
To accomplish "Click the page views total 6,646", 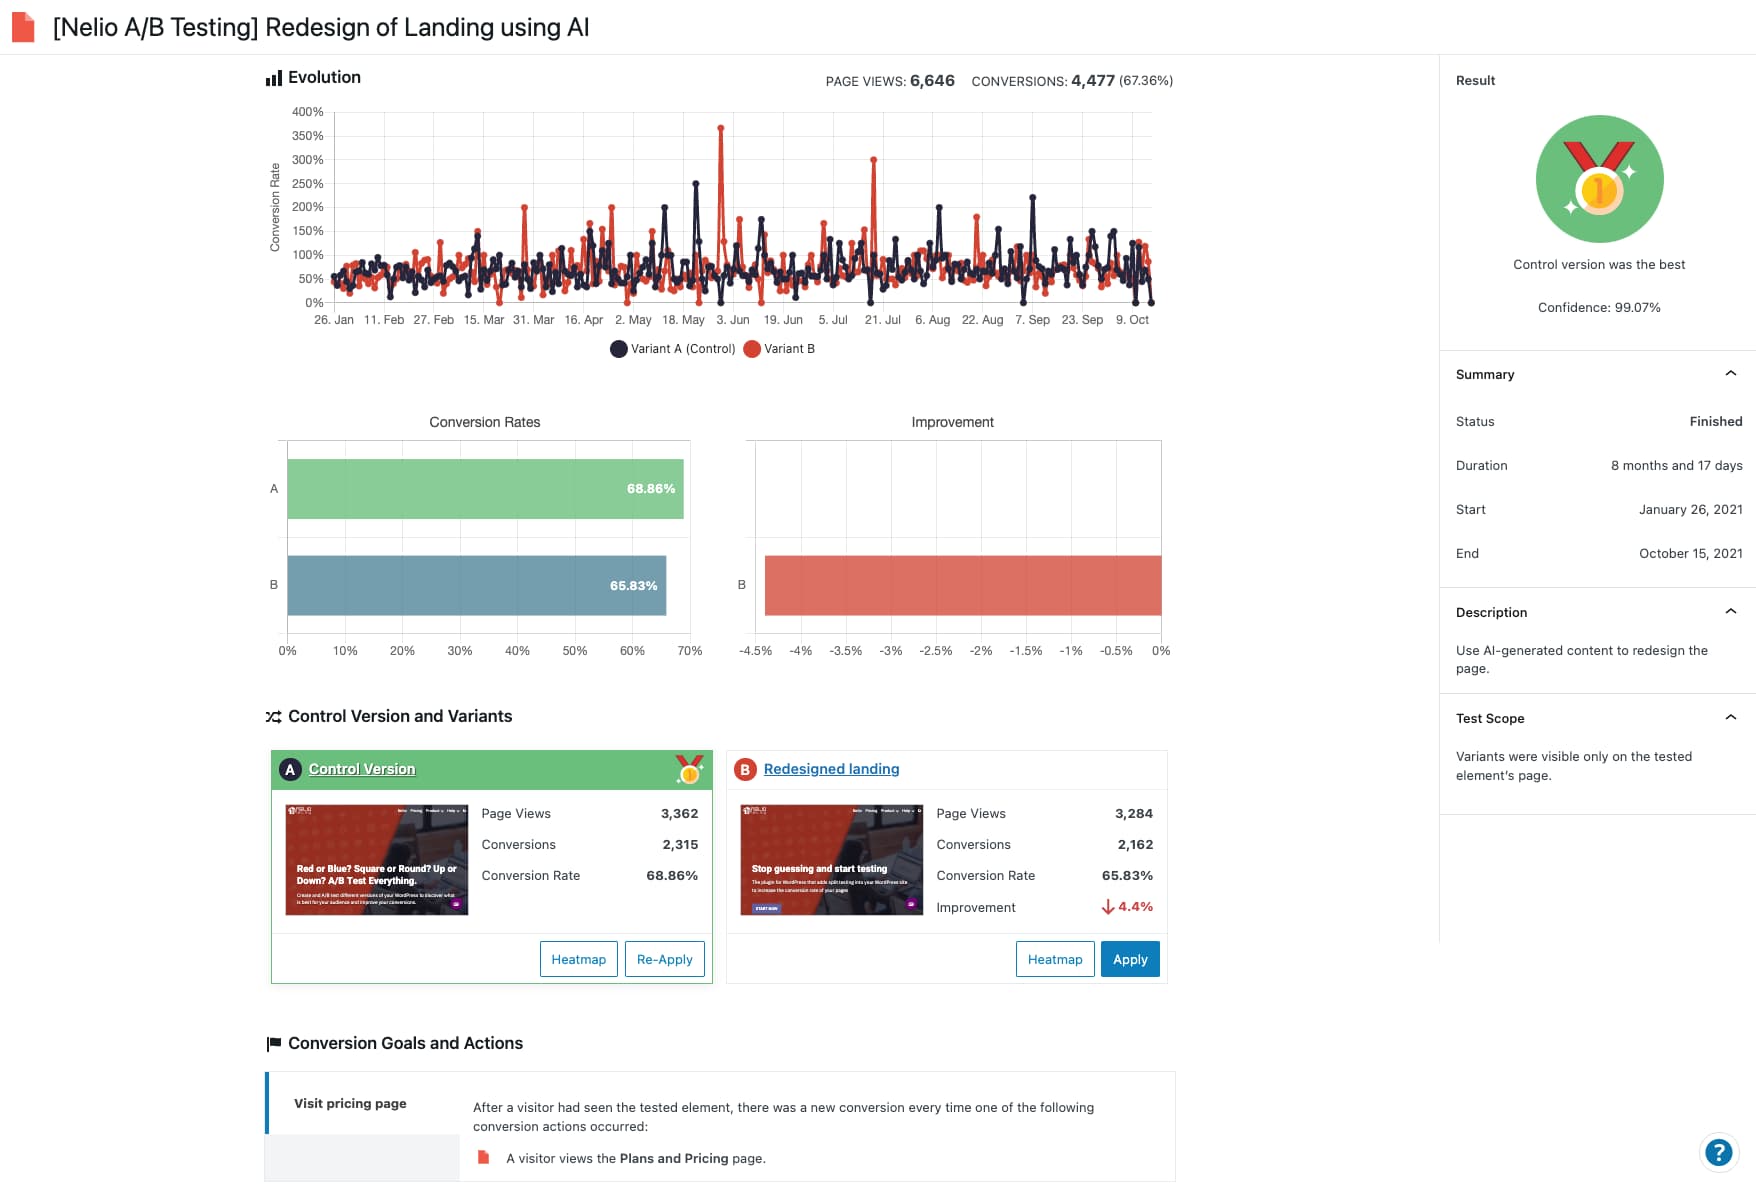I will click(932, 81).
